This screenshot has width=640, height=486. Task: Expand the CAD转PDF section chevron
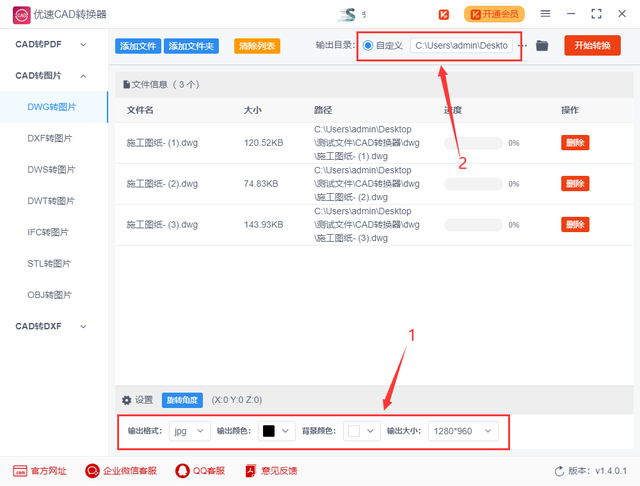tap(83, 44)
